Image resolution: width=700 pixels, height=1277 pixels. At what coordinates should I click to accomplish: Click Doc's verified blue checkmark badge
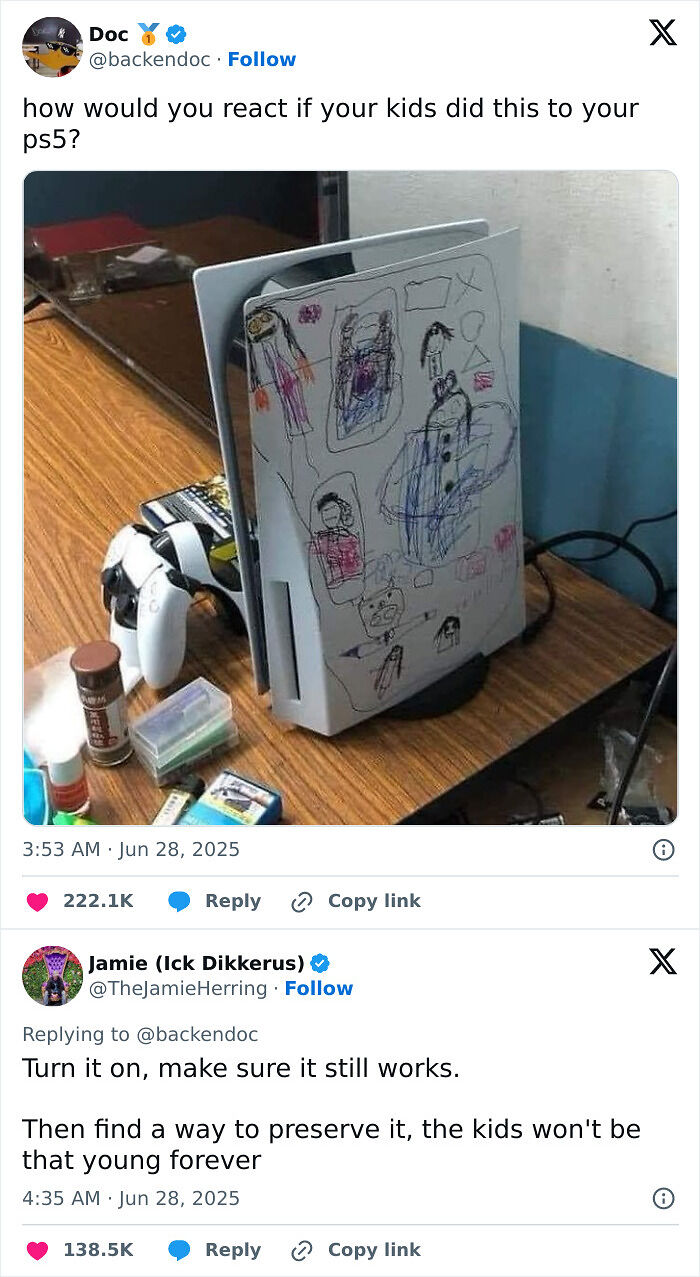[x=176, y=34]
